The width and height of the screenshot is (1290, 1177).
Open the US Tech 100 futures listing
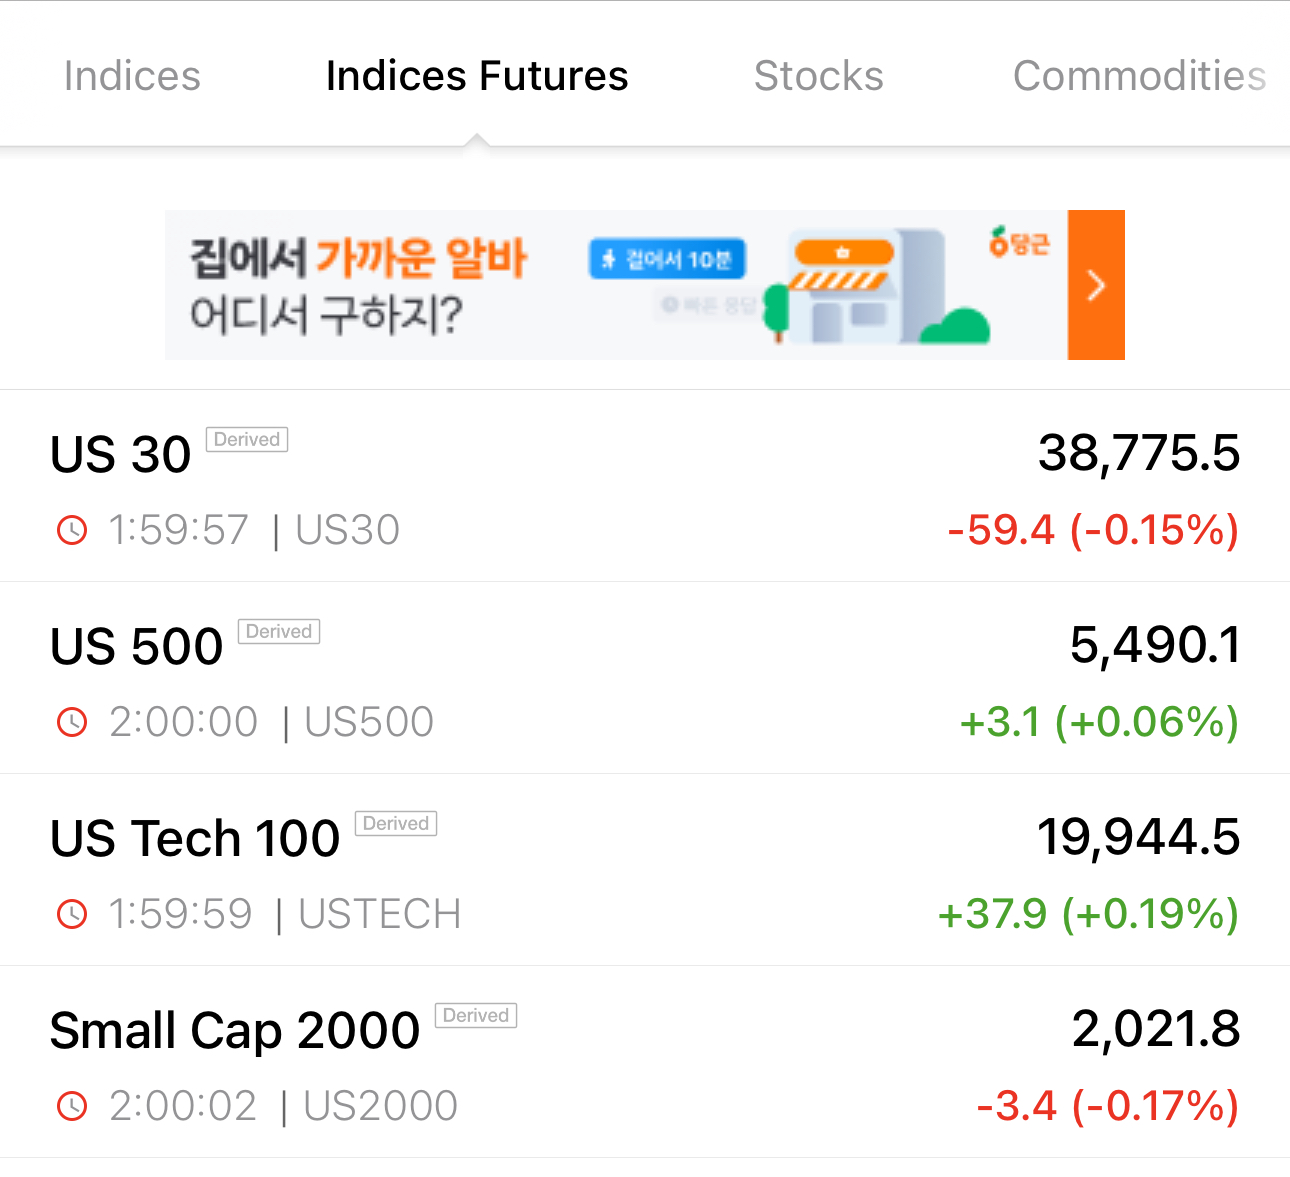click(x=645, y=870)
